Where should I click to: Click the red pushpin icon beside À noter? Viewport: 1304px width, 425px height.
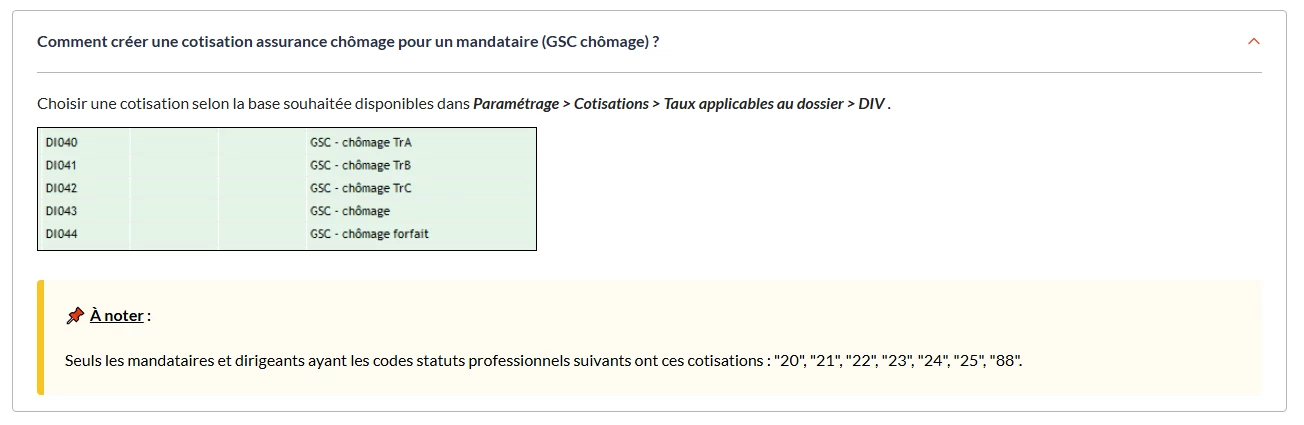(75, 316)
